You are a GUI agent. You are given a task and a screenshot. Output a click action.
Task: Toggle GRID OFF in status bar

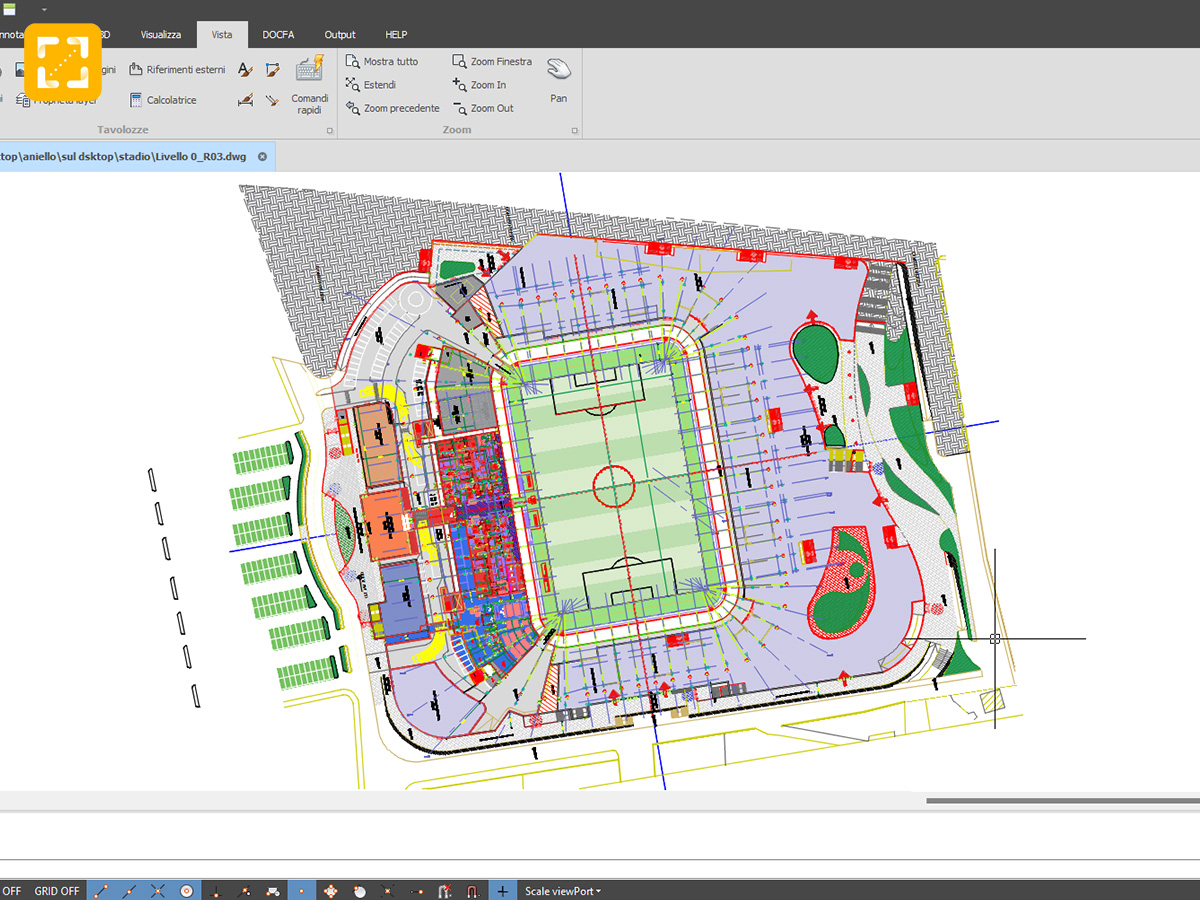[x=57, y=891]
